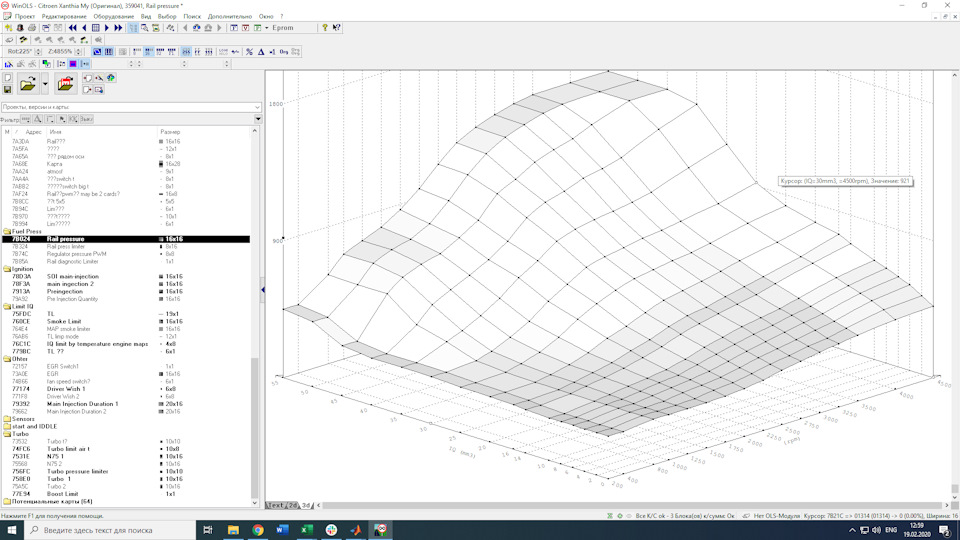960x540 pixels.
Task: Expand the Sensors folder
Action: (x=7, y=419)
